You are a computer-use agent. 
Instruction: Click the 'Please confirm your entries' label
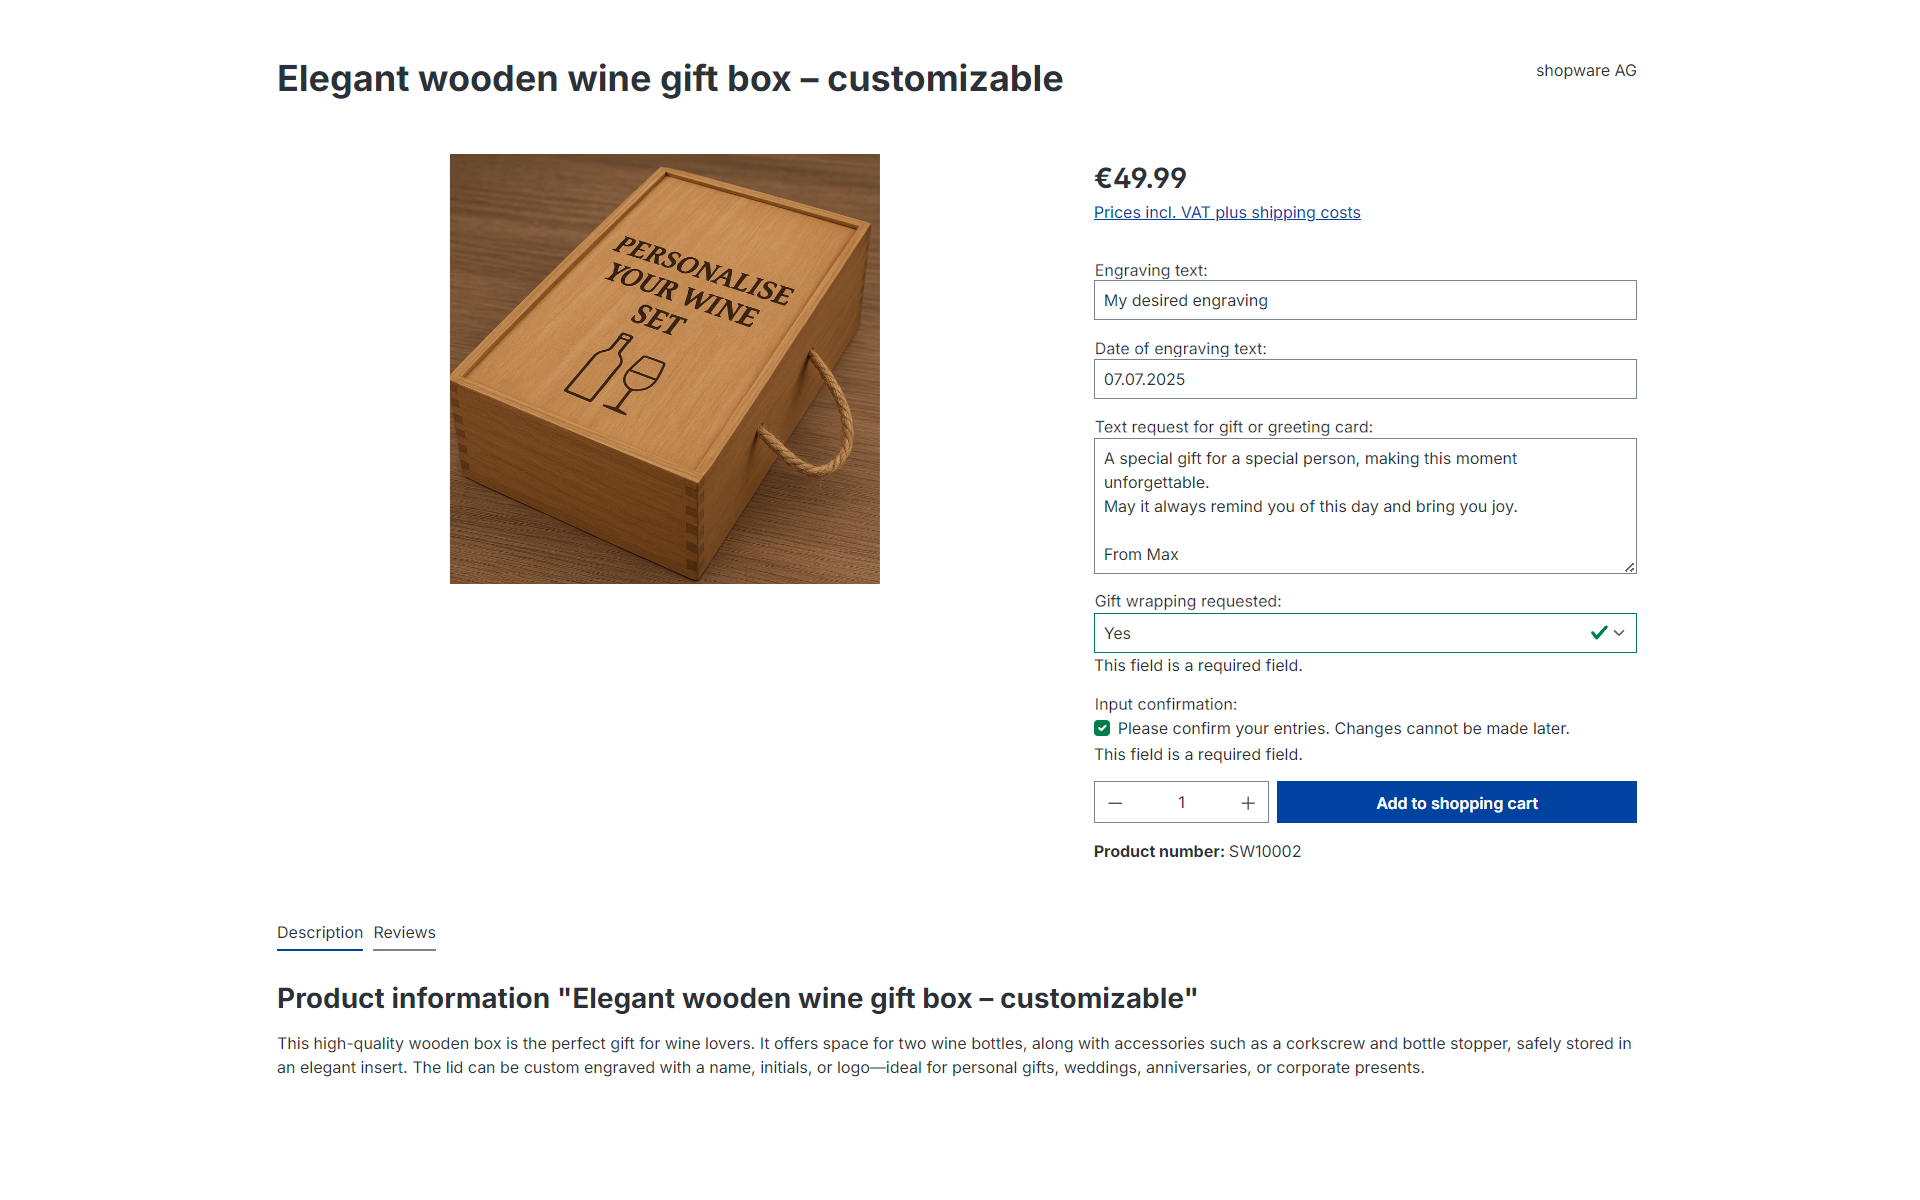1343,729
